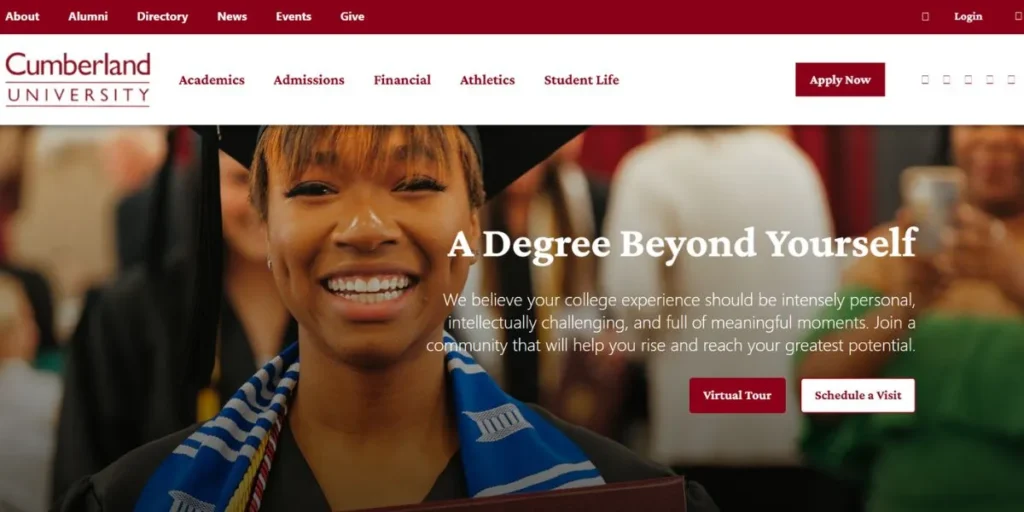
Task: Click the second small icon after Apply Now
Action: [946, 80]
